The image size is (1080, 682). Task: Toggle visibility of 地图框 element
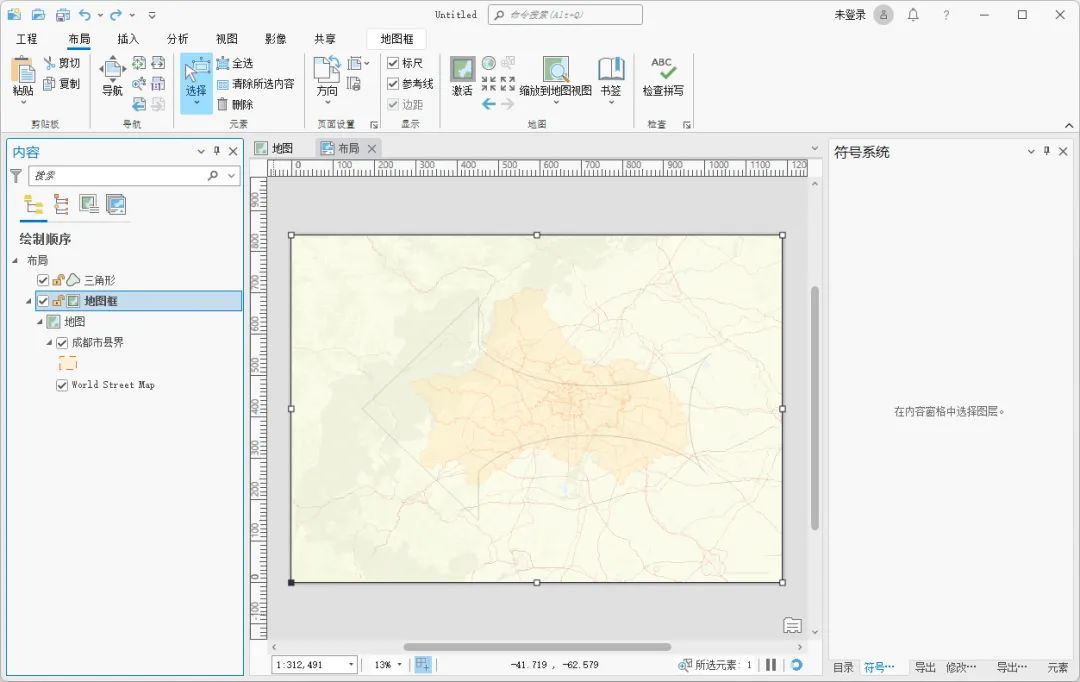[43, 301]
